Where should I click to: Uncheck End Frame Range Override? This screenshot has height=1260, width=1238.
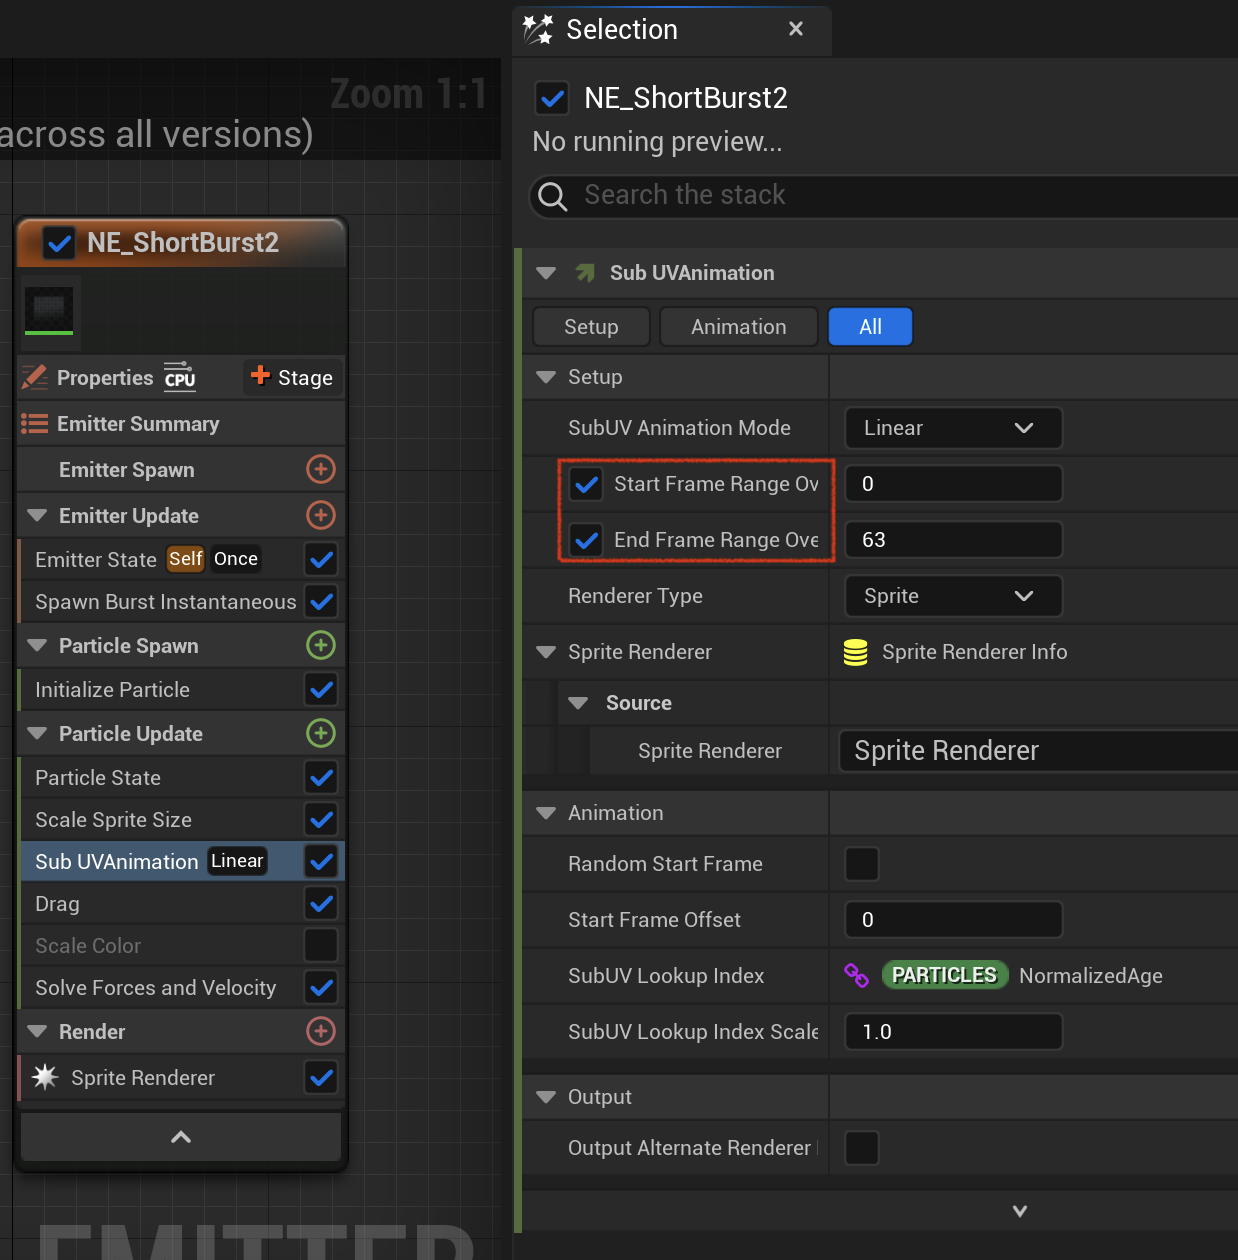pos(586,540)
